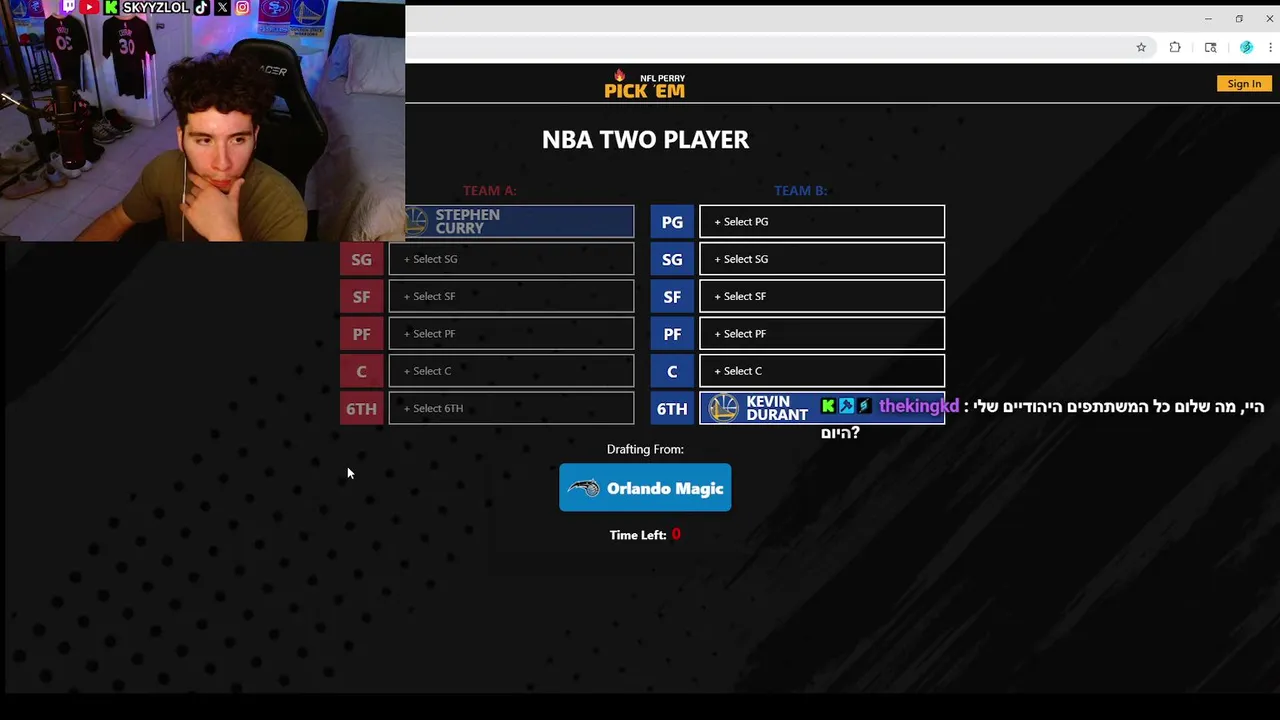
Task: Open the browser three-dot menu
Action: 1271,47
